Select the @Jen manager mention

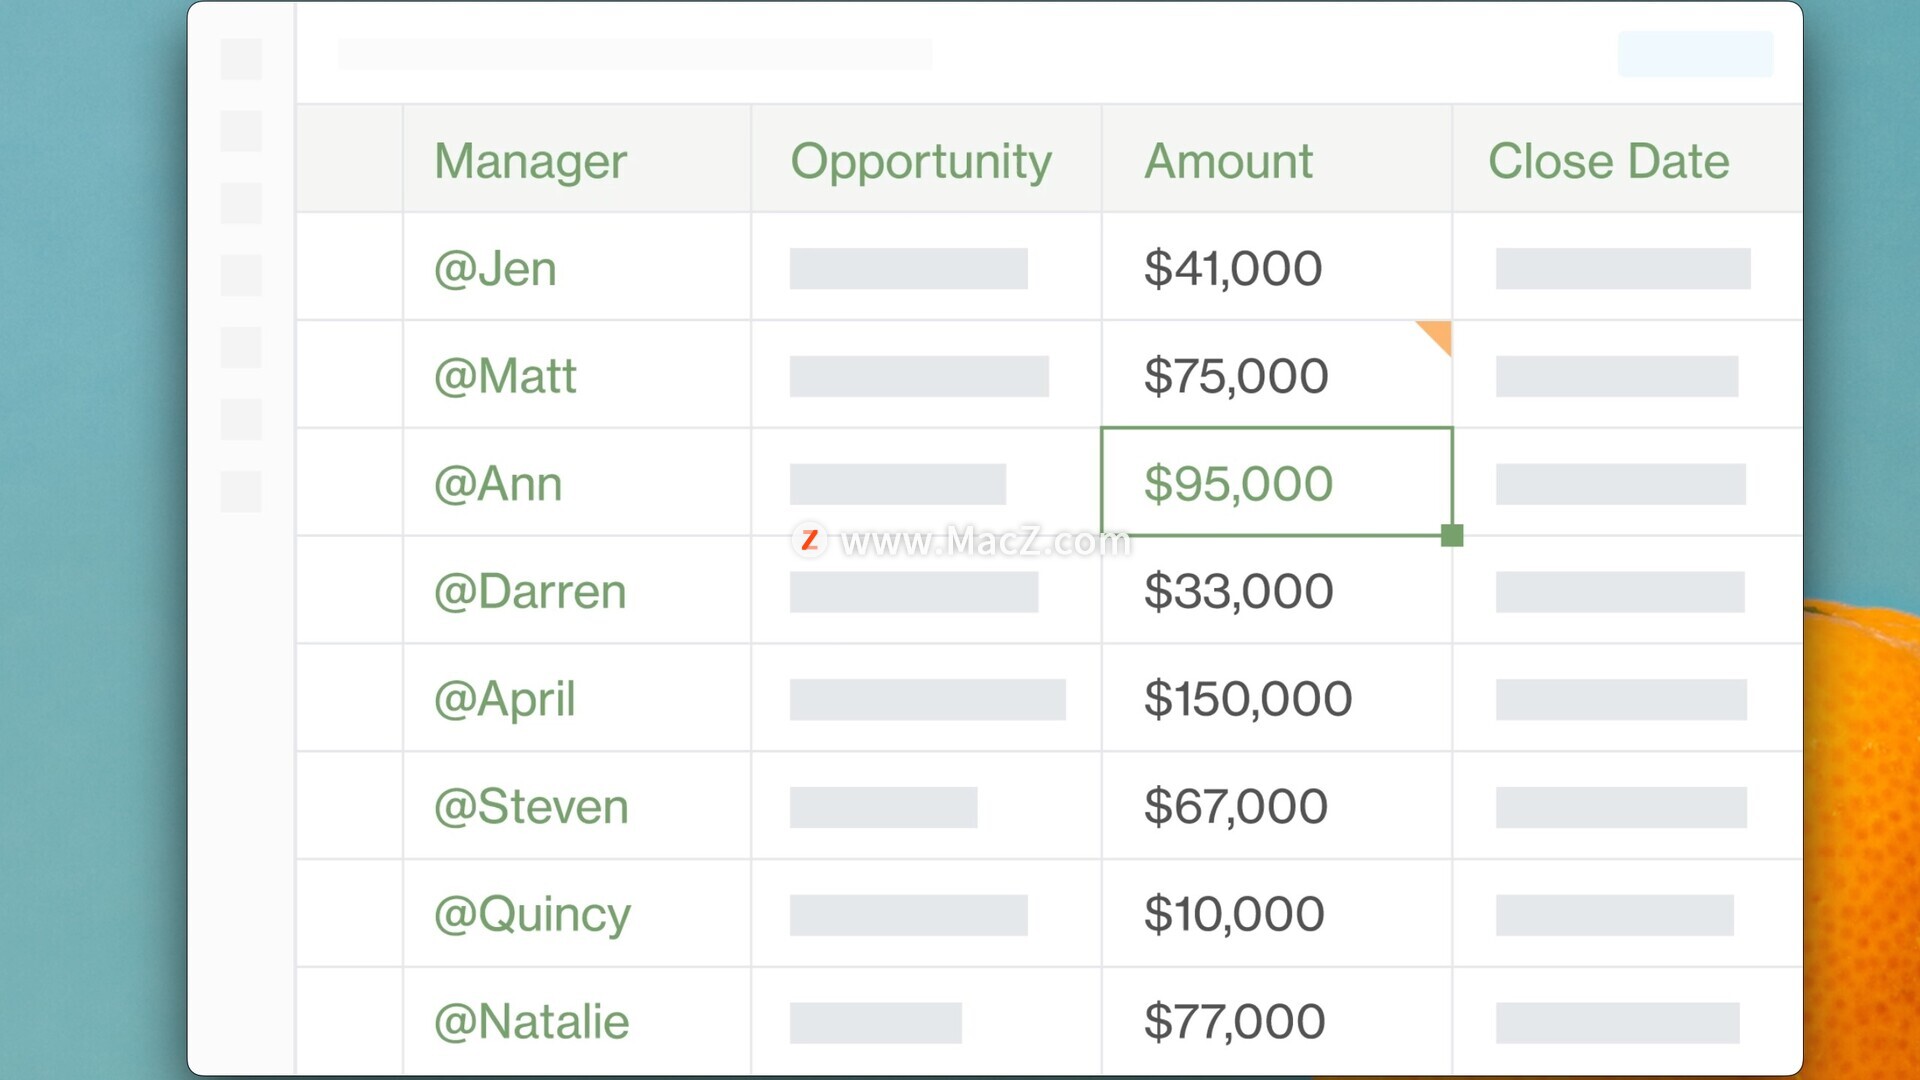coord(495,269)
